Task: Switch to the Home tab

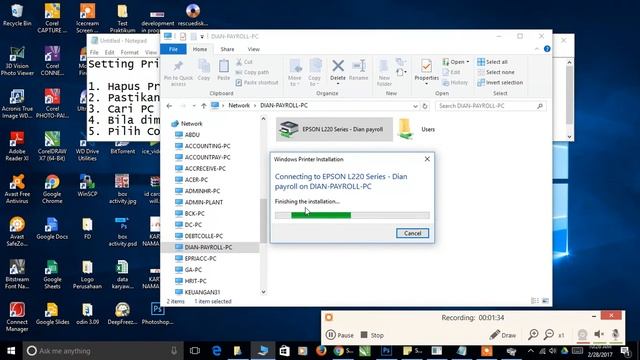Action: 200,49
